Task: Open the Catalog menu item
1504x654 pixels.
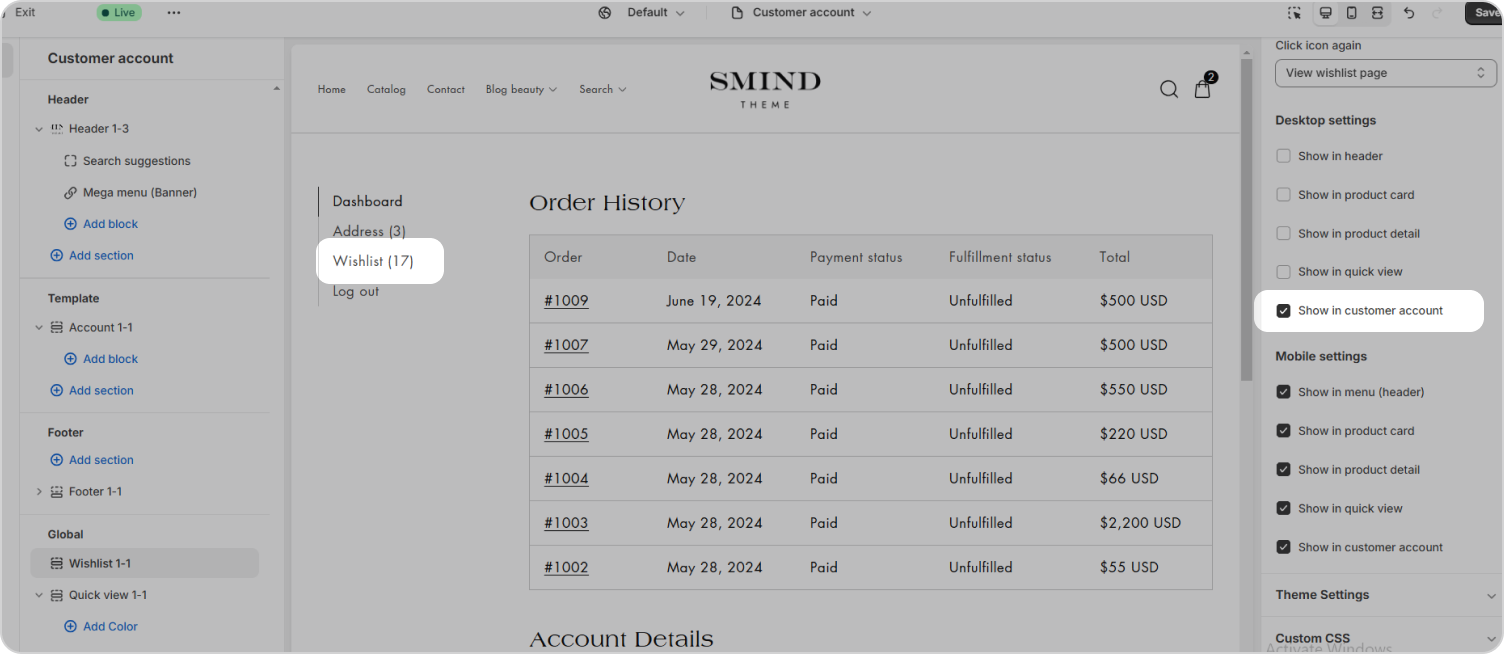Action: point(386,89)
